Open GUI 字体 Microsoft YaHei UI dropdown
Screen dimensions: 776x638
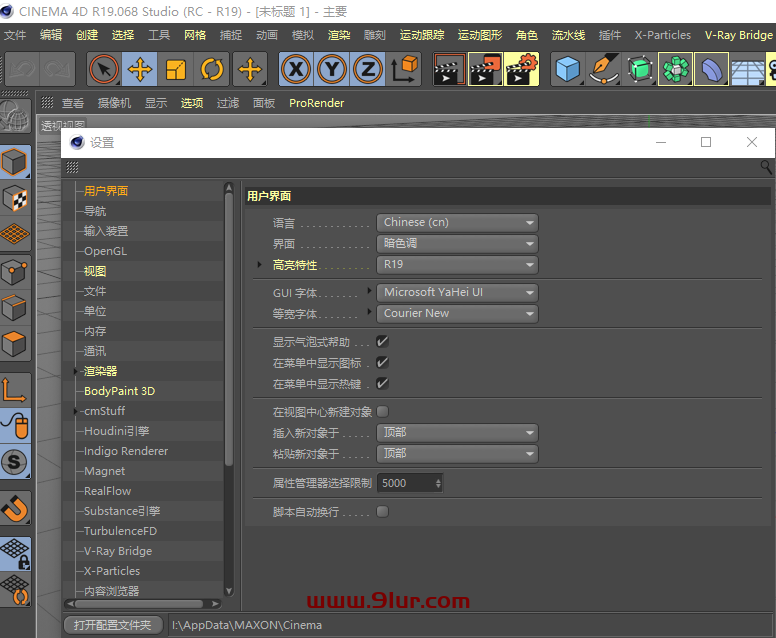click(457, 293)
